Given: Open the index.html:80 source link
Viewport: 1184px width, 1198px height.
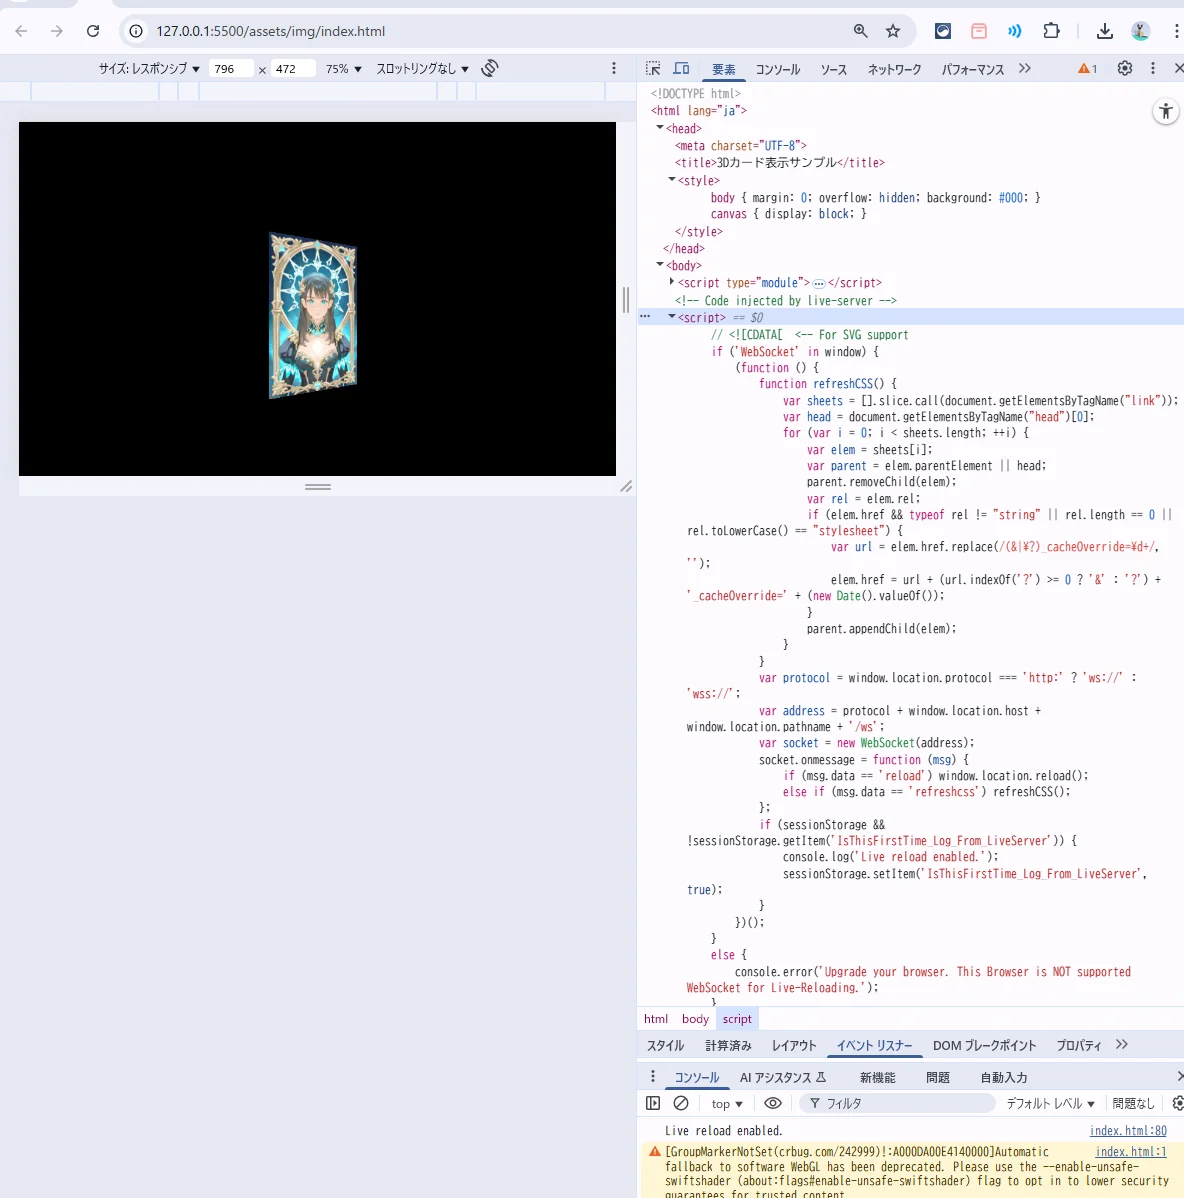Looking at the screenshot, I should tap(1128, 1131).
